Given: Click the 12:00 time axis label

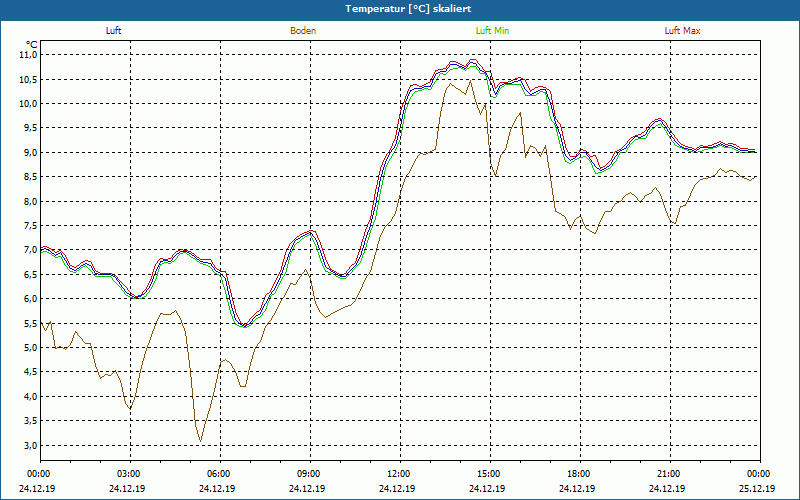Looking at the screenshot, I should [400, 474].
